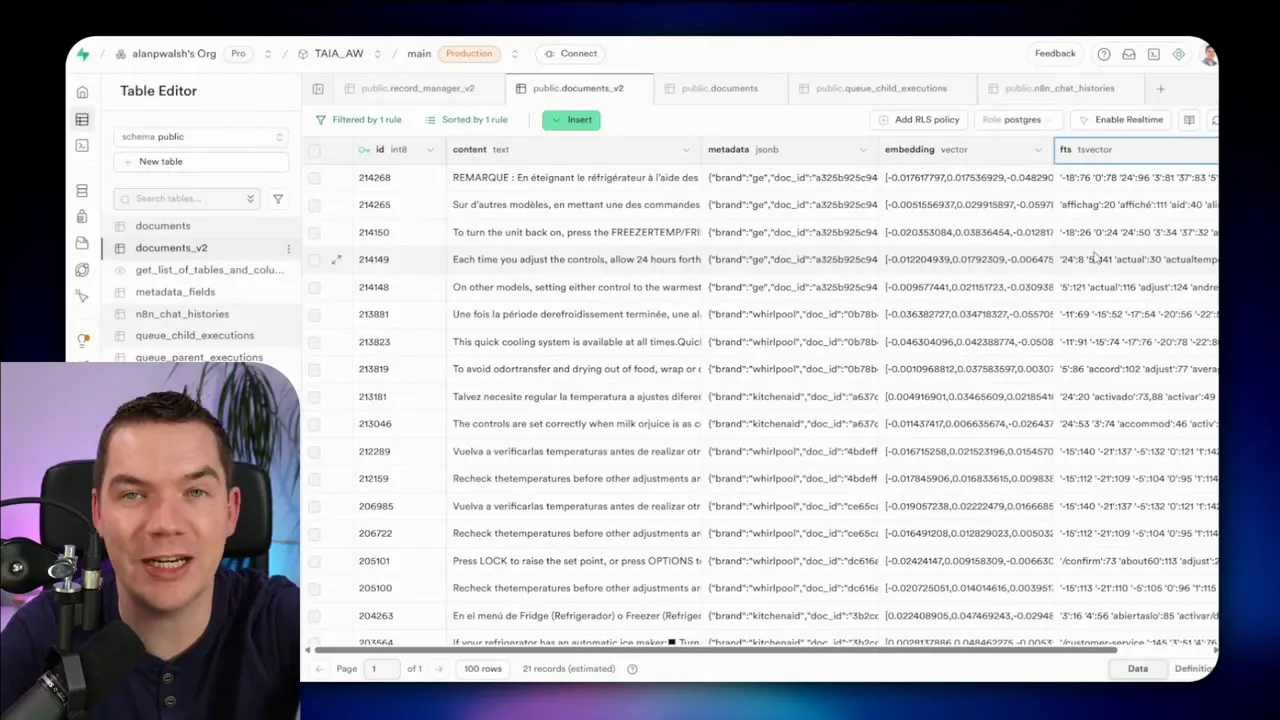The image size is (1280, 720).
Task: Check the checkbox for row 214268
Action: click(315, 178)
